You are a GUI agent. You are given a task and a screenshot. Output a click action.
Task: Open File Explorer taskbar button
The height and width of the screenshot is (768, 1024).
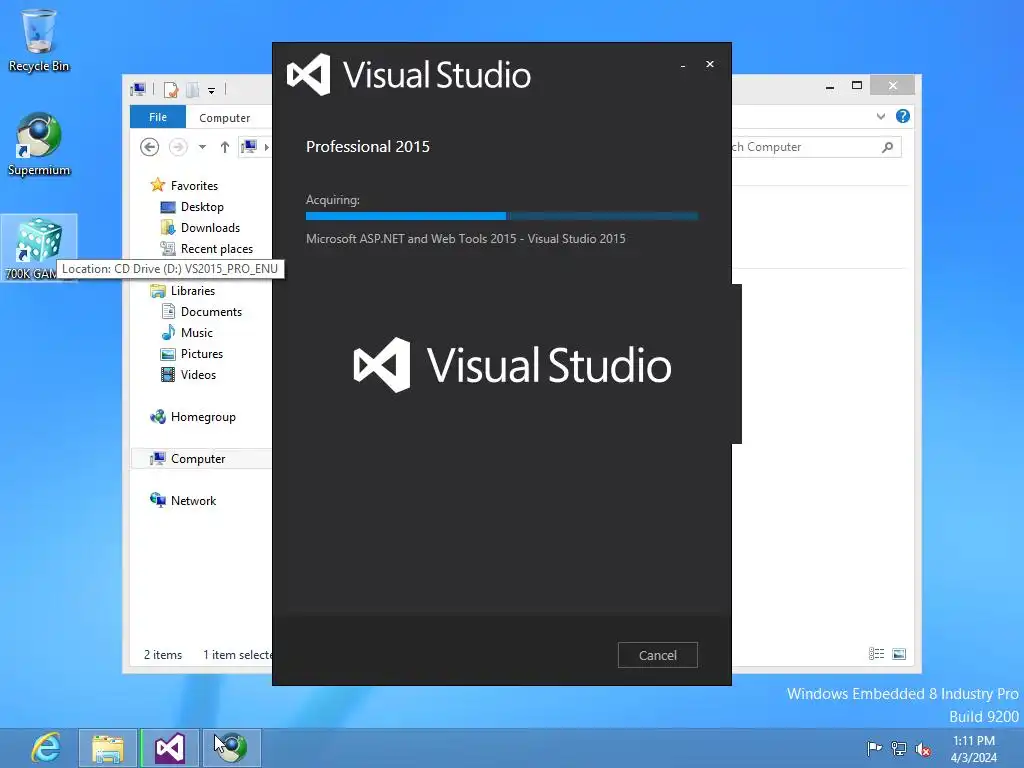pos(108,748)
